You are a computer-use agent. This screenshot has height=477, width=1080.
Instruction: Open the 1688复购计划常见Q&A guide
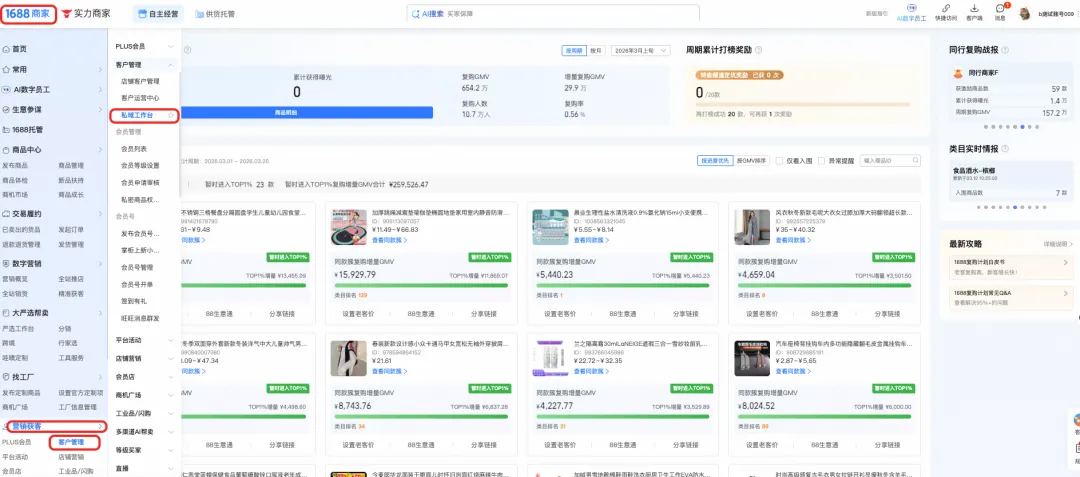coord(1010,297)
